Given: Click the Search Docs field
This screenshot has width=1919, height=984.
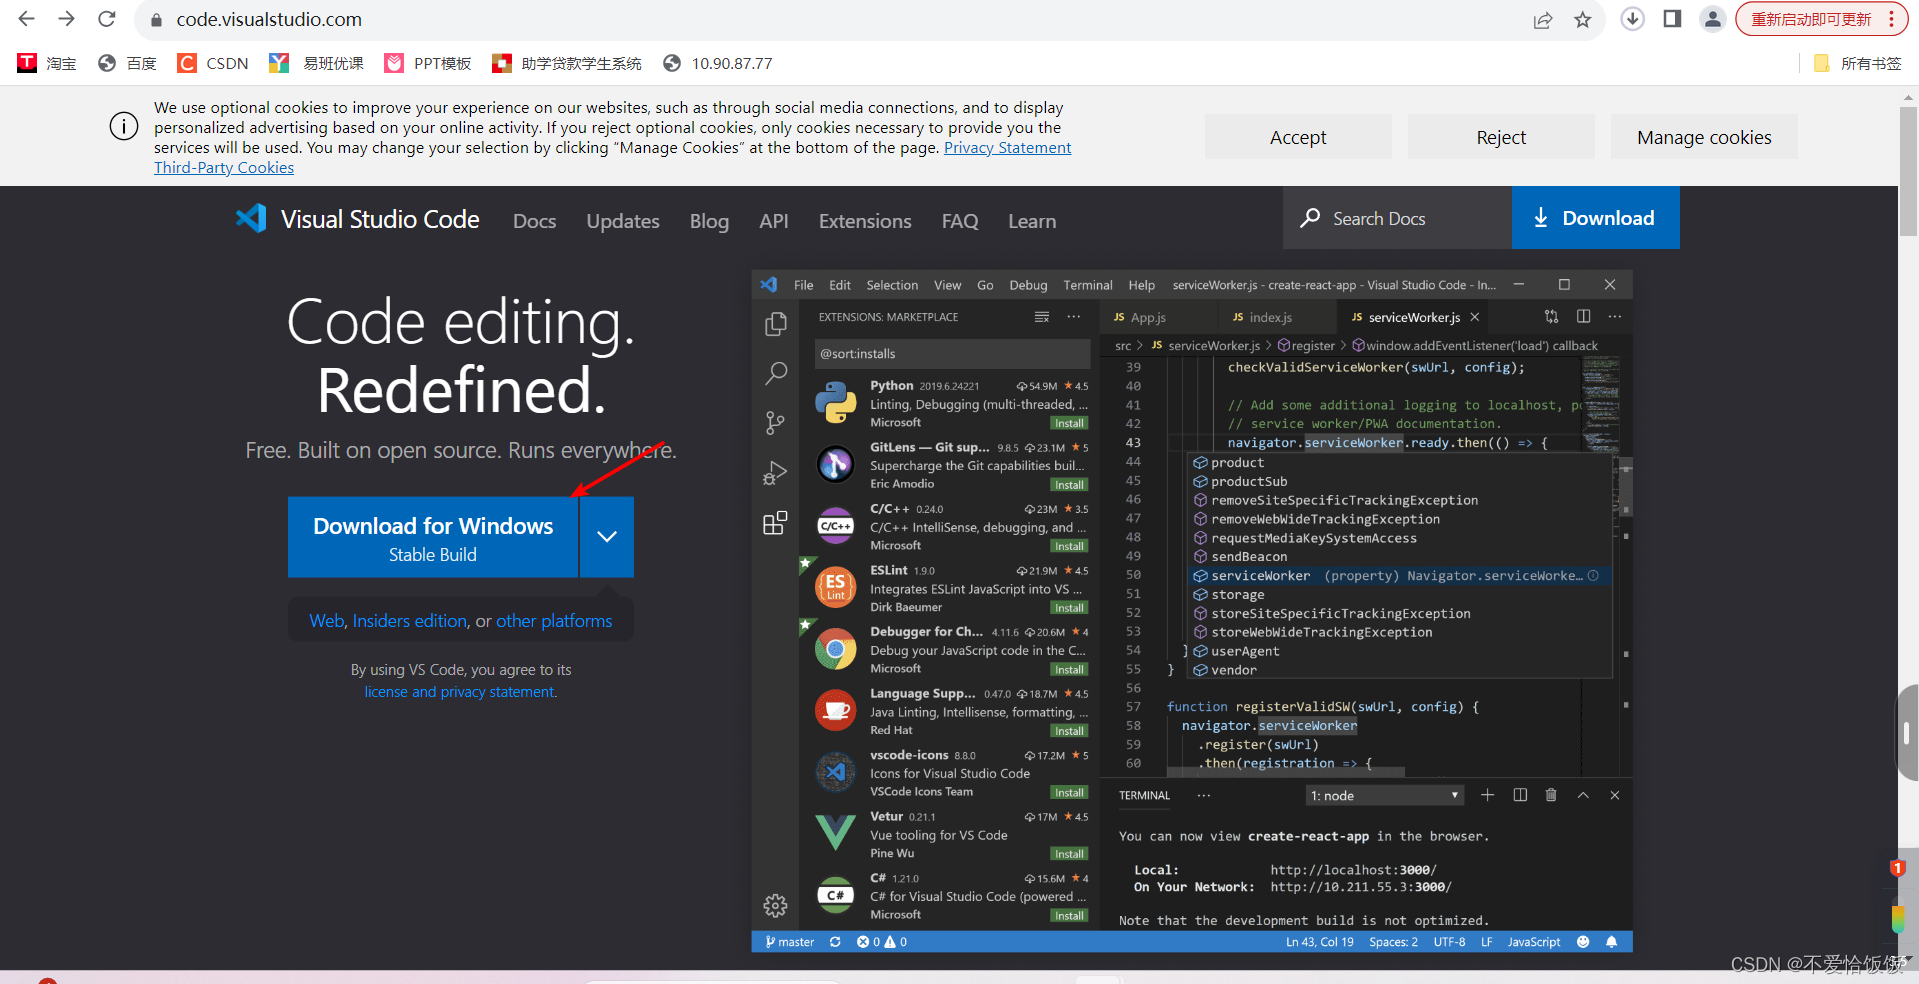Looking at the screenshot, I should click(x=1397, y=218).
